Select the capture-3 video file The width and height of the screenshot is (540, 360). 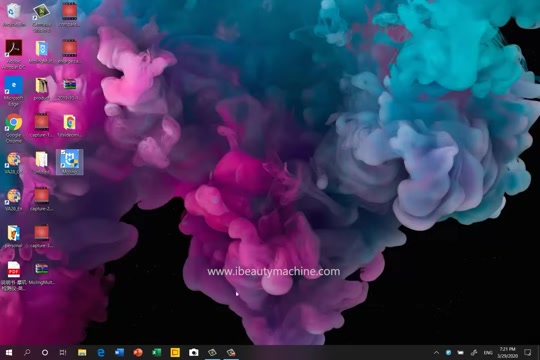(x=41, y=236)
